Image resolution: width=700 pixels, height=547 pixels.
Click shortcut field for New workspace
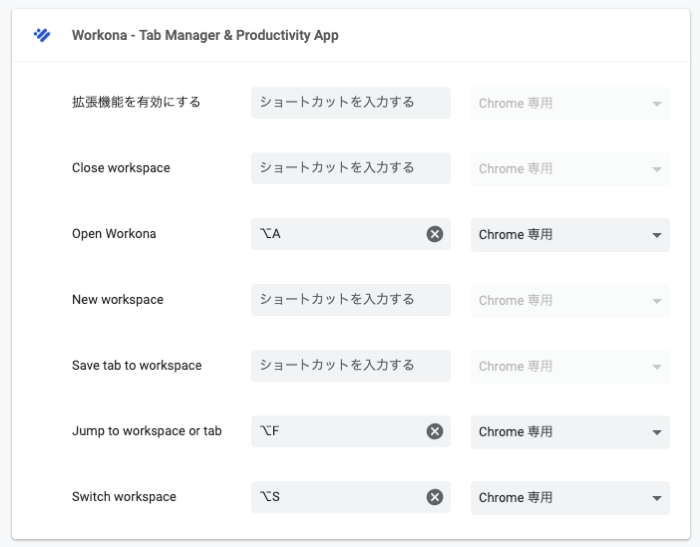pos(350,300)
